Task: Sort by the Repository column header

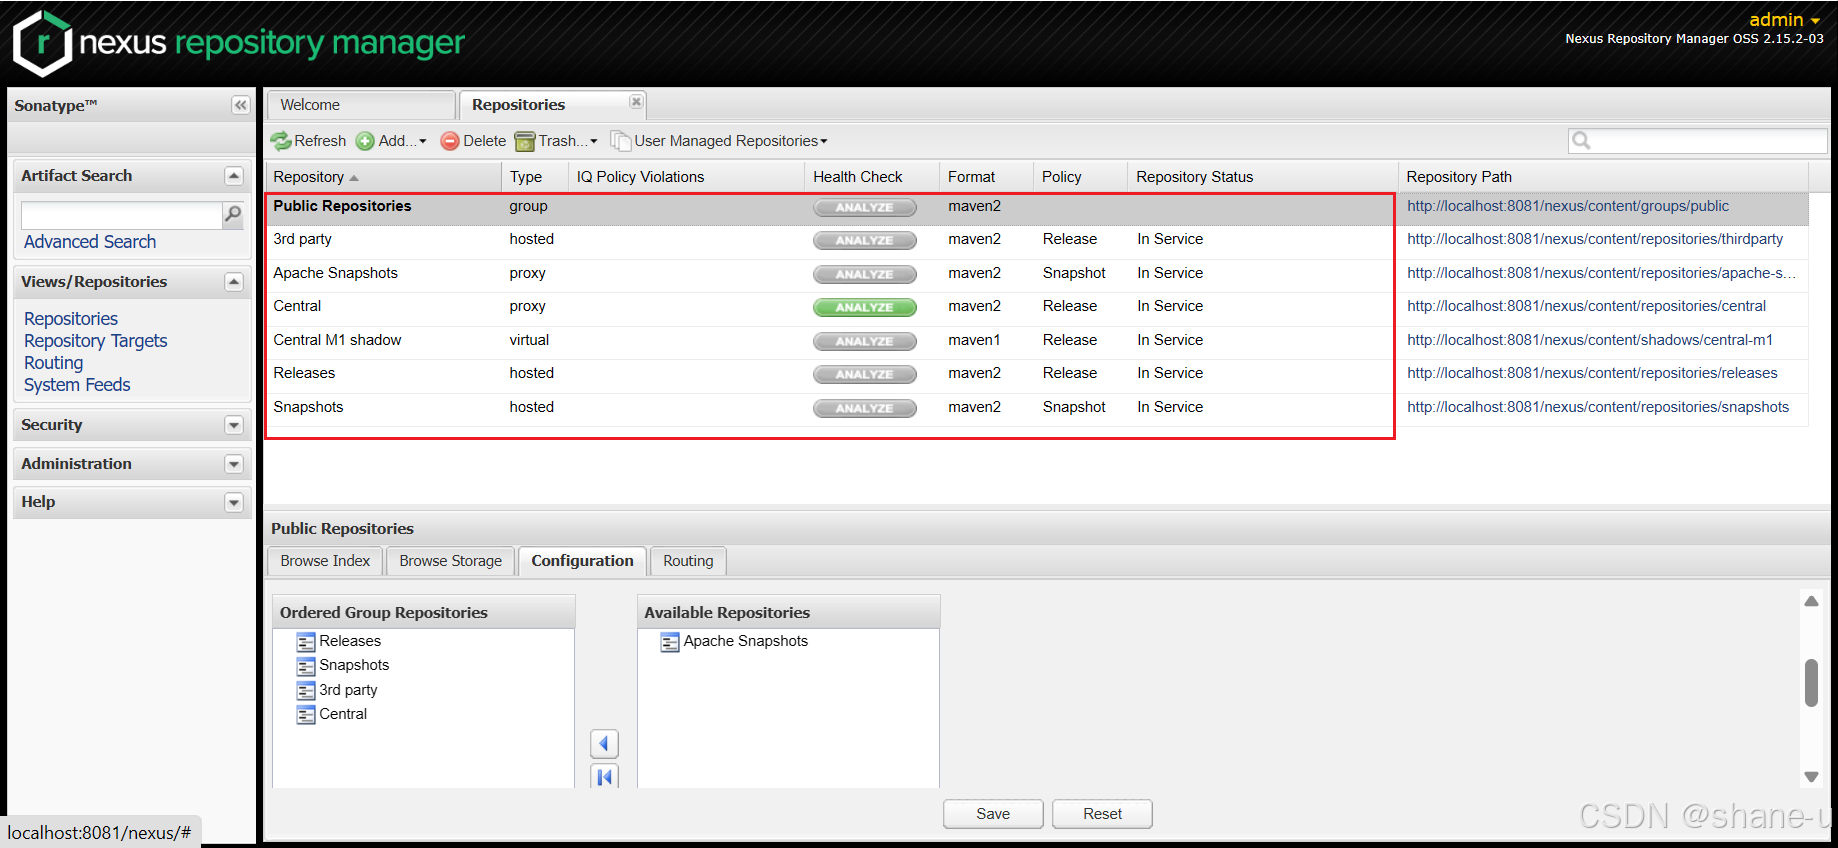Action: click(x=383, y=177)
